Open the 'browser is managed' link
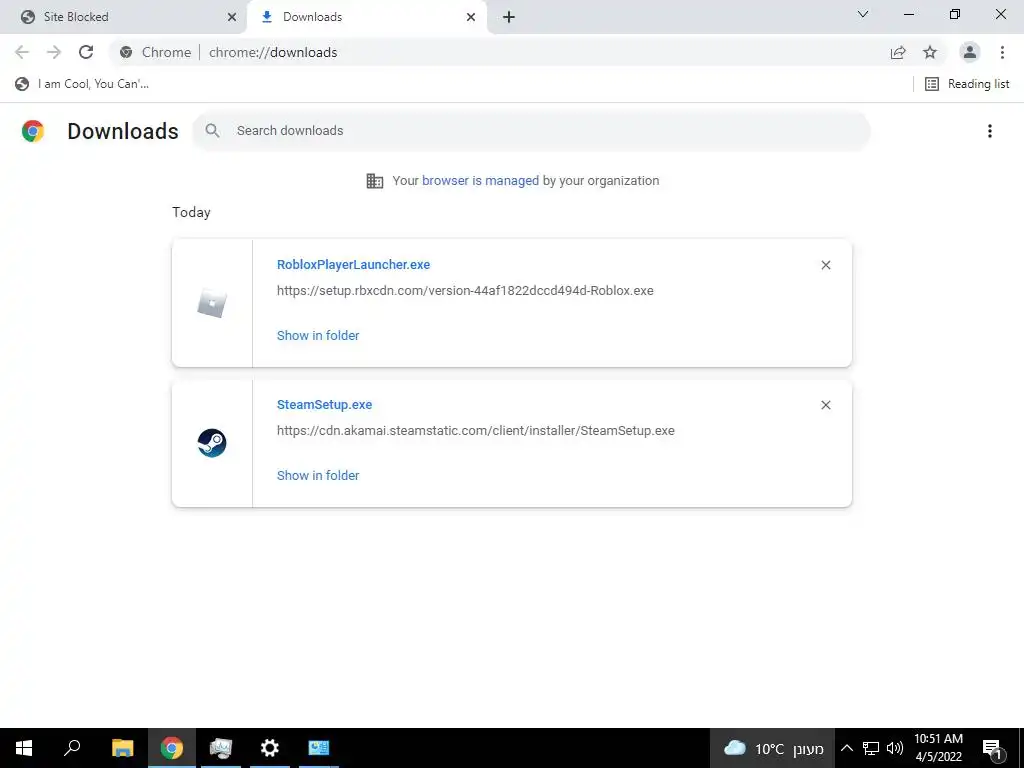The height and width of the screenshot is (768, 1024). 480,181
